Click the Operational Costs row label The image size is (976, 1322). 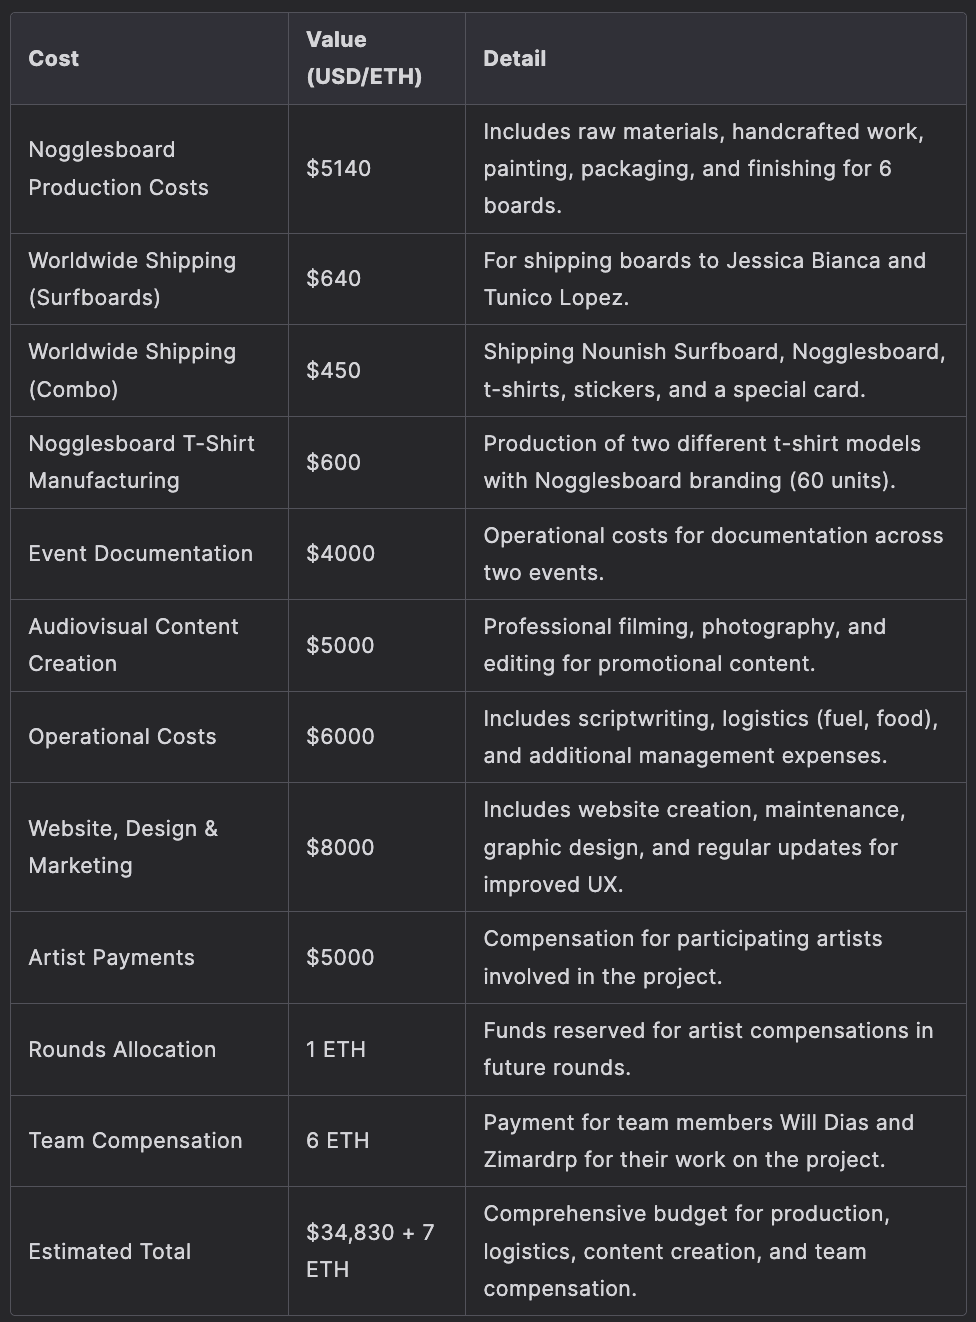tap(122, 737)
